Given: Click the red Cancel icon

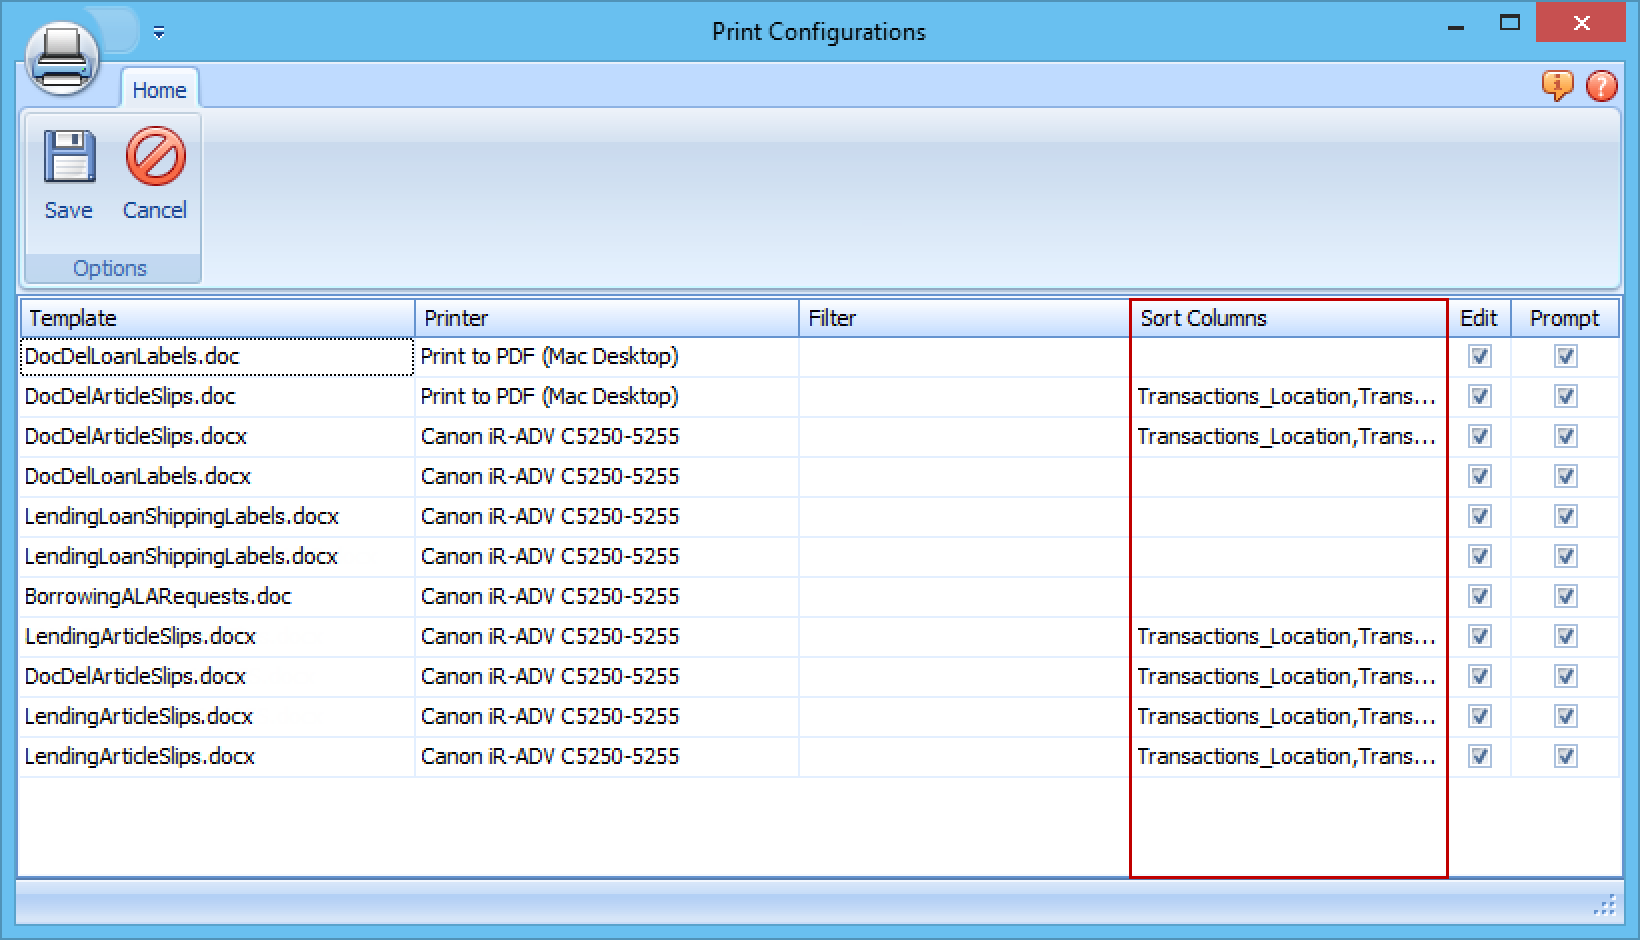Looking at the screenshot, I should click(x=155, y=157).
